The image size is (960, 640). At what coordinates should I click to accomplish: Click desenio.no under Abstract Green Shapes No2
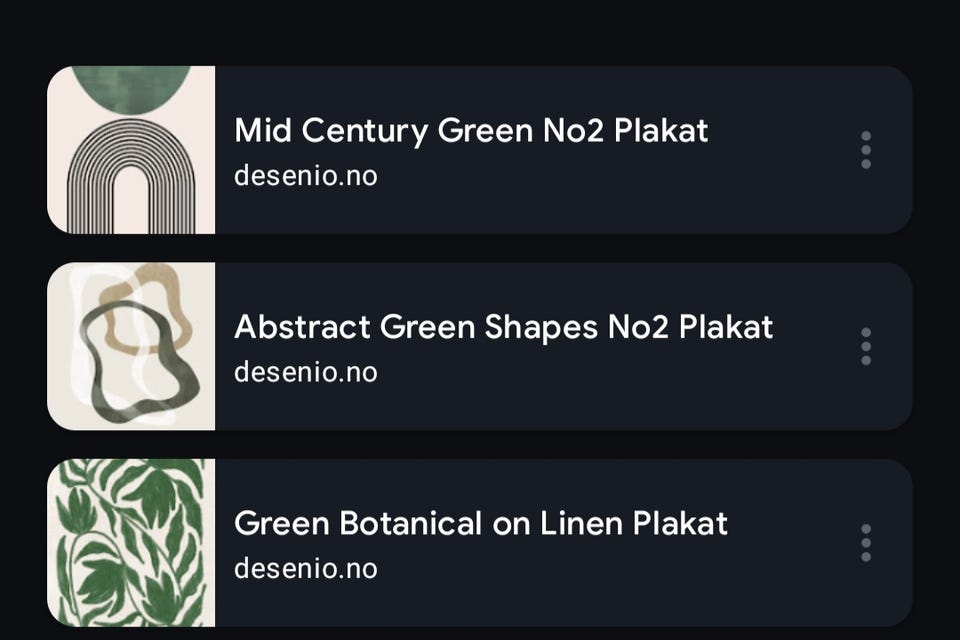click(305, 372)
